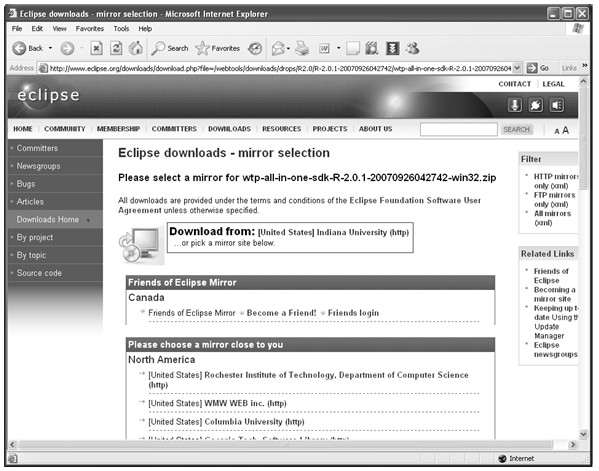Click the Forward arrow icon
The width and height of the screenshot is (599, 471).
coord(67,49)
